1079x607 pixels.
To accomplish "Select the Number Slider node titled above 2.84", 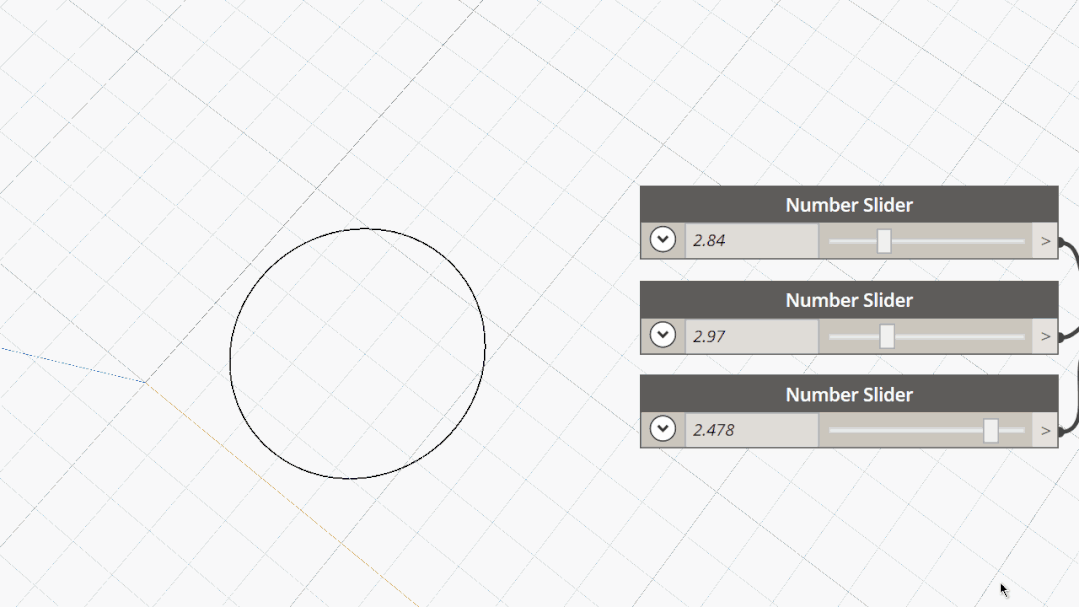I will tap(849, 204).
